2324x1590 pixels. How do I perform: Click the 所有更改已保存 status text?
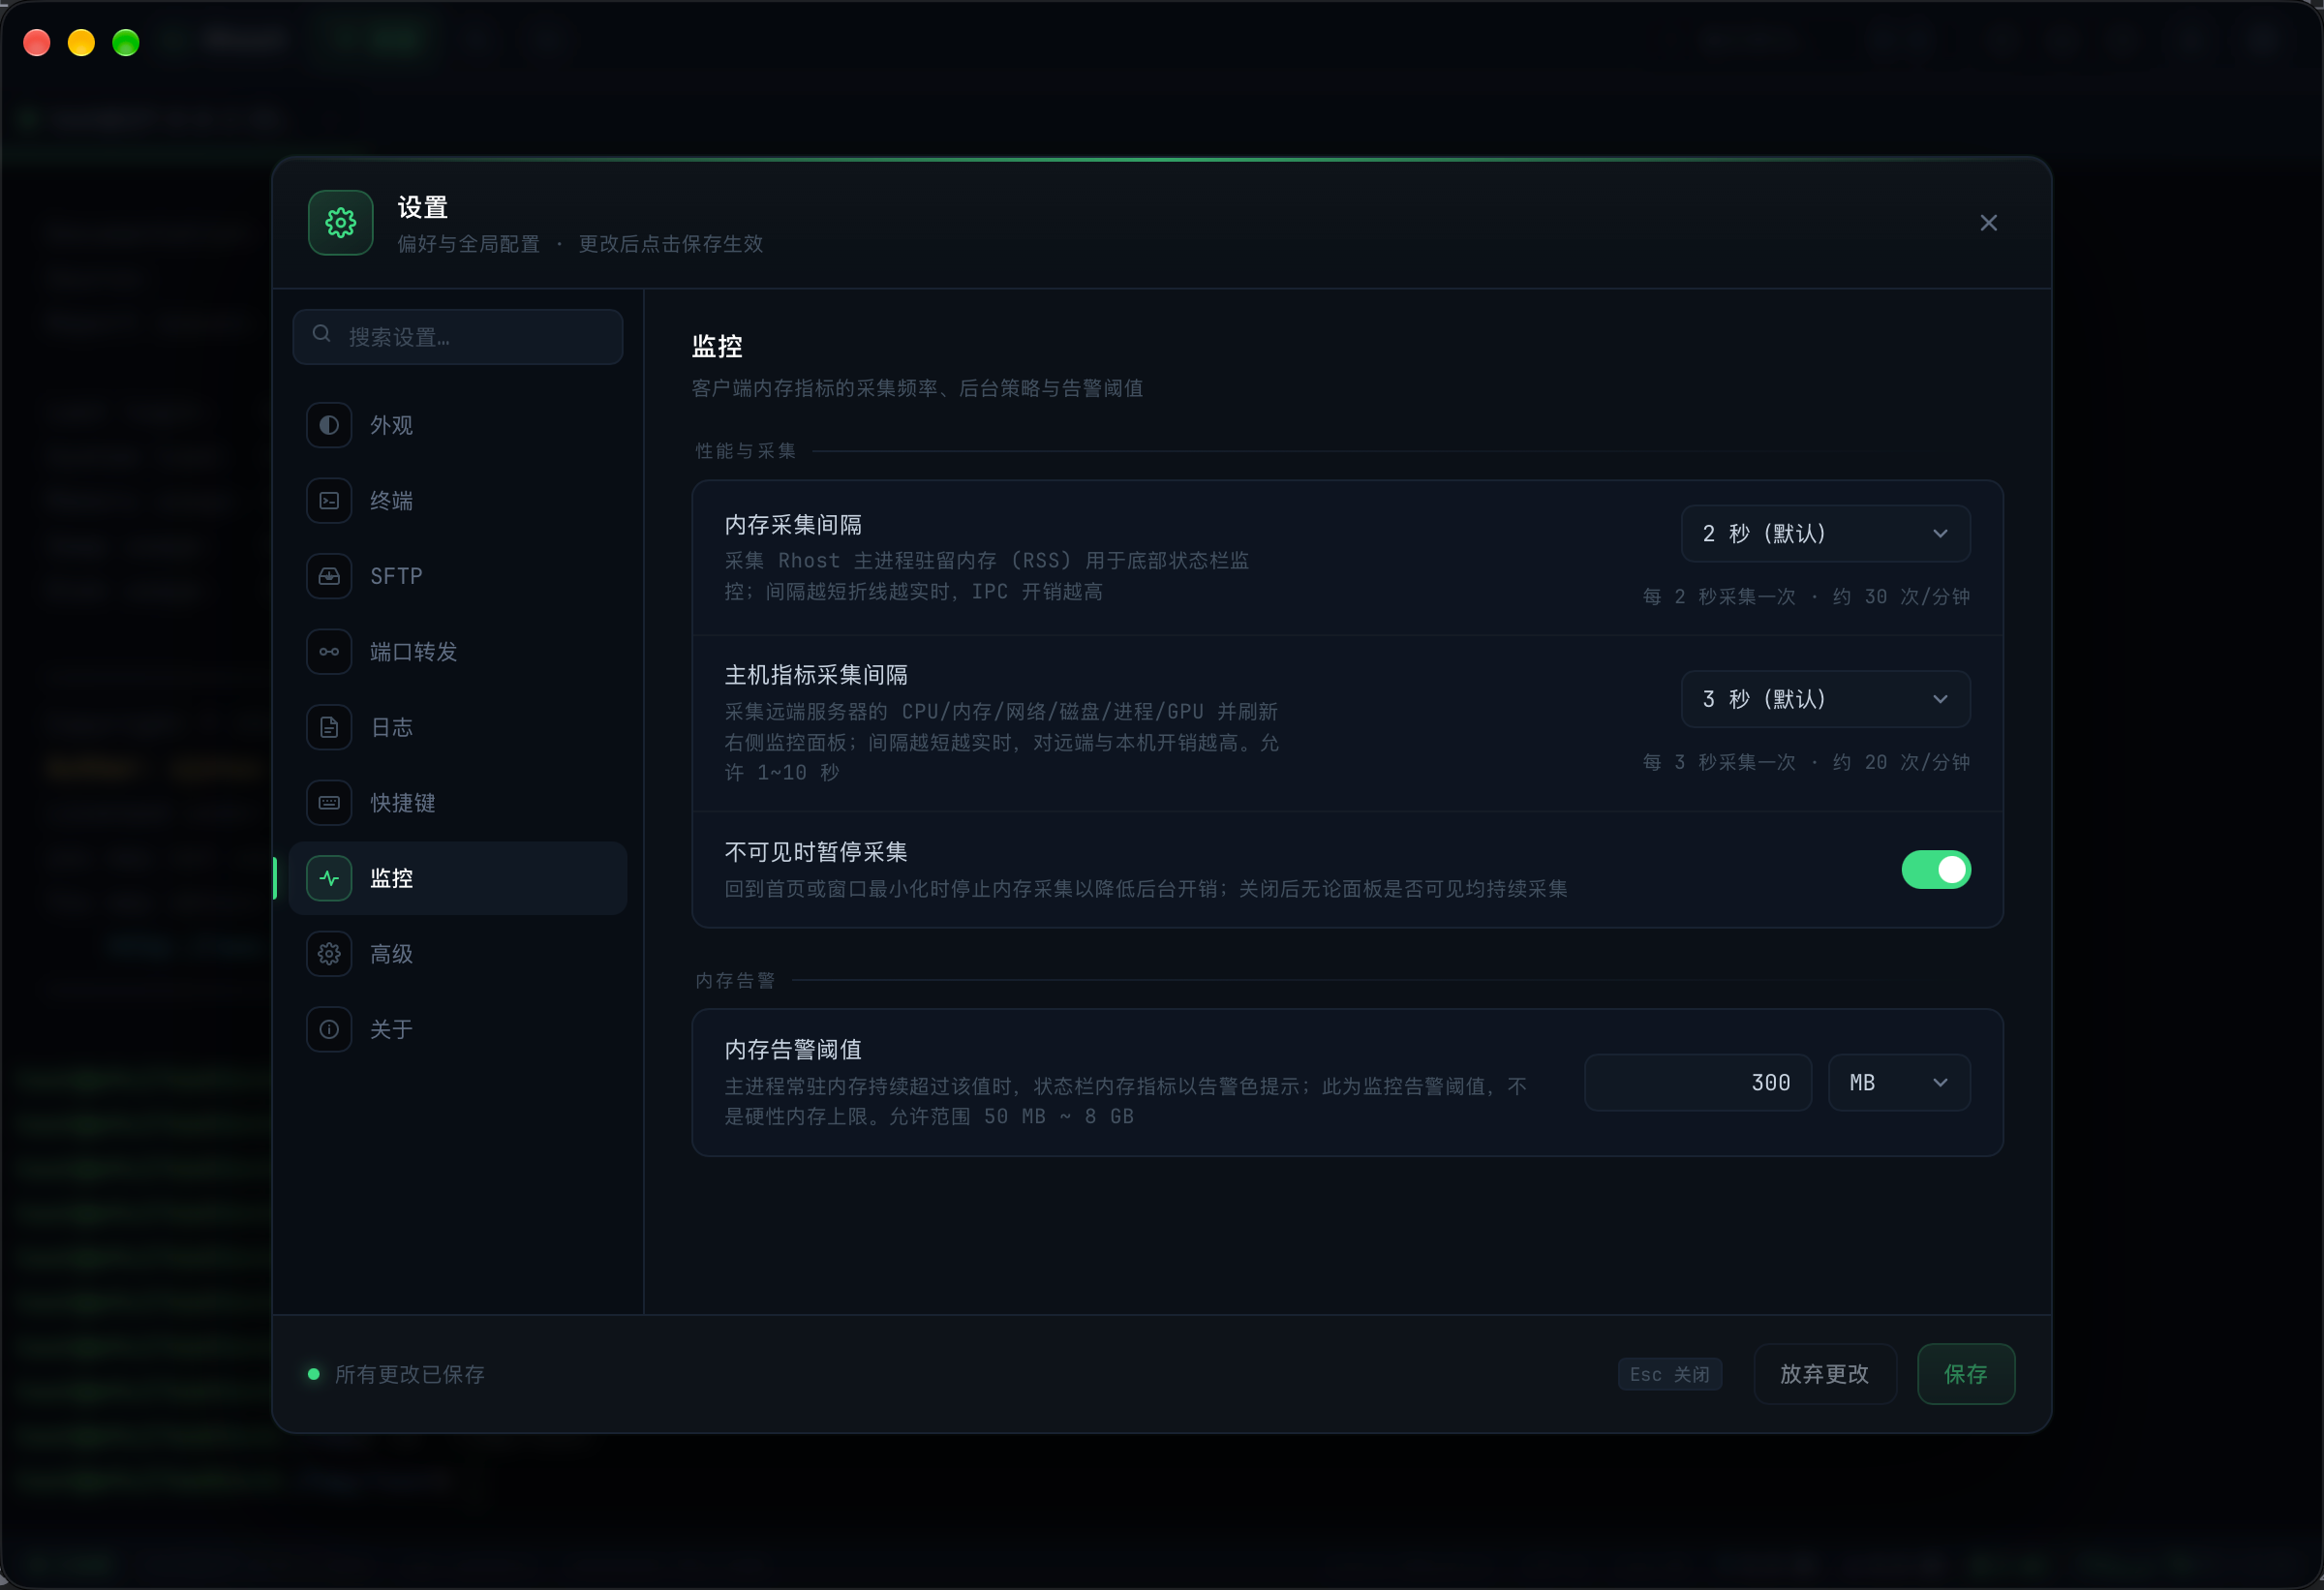pyautogui.click(x=409, y=1375)
